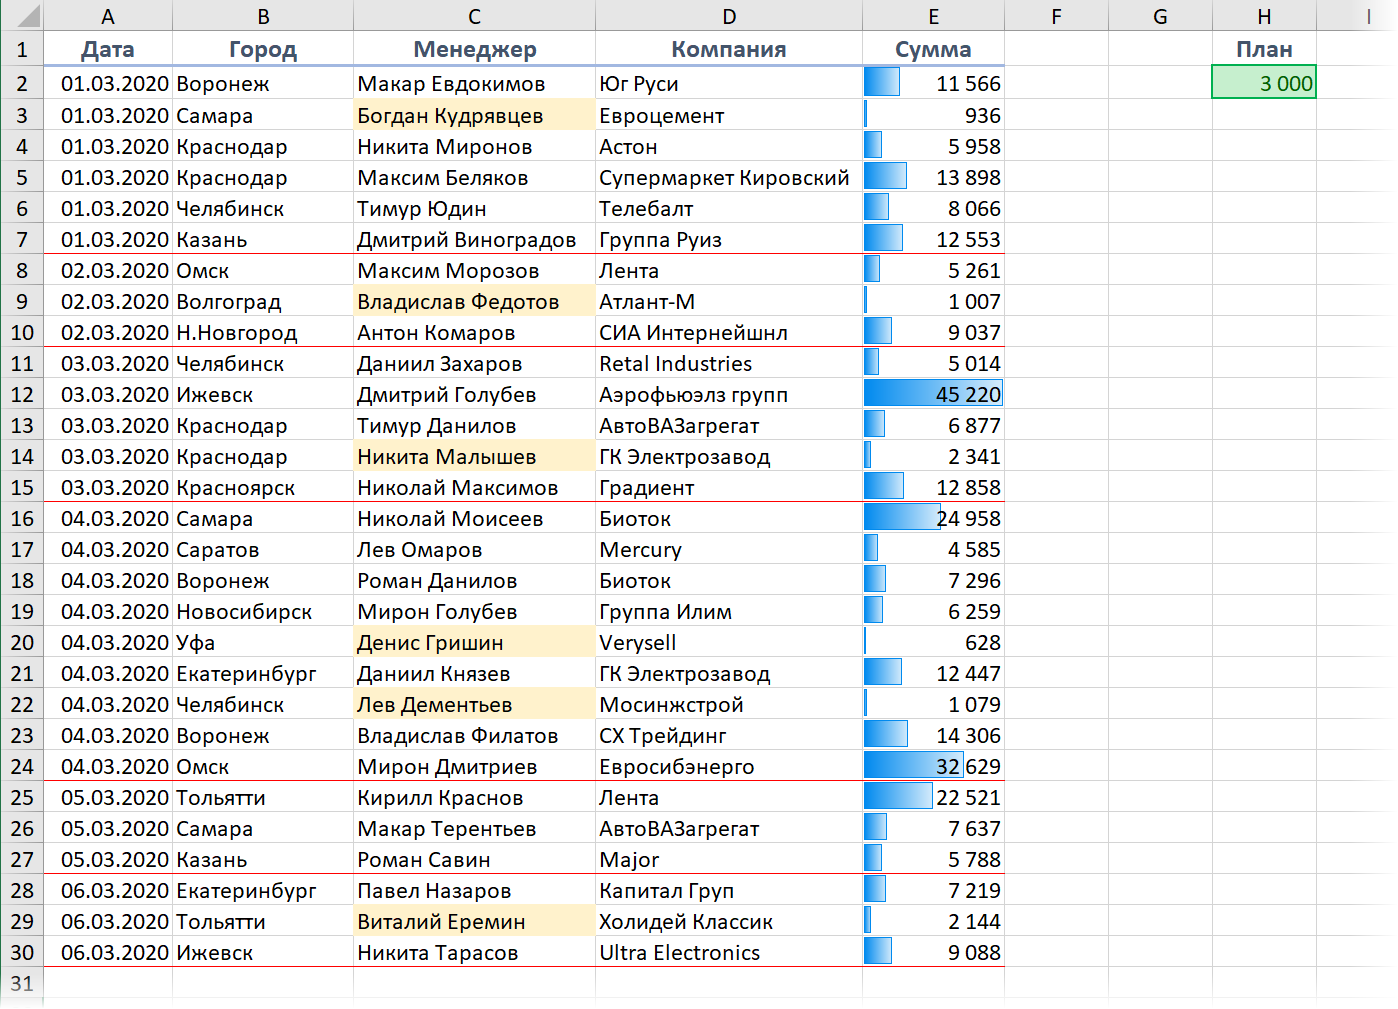
Task: Select the plan value cell 3 000
Action: pyautogui.click(x=1264, y=83)
